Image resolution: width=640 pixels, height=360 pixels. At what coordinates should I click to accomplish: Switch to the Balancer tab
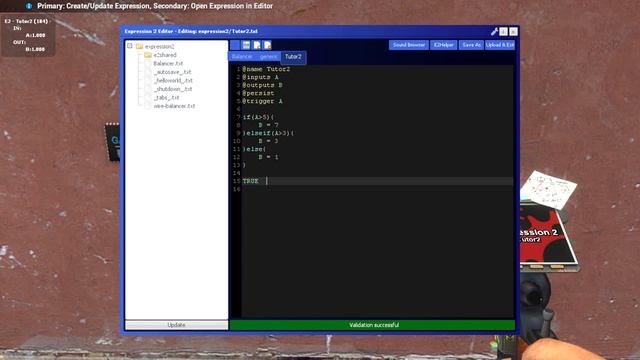(242, 57)
